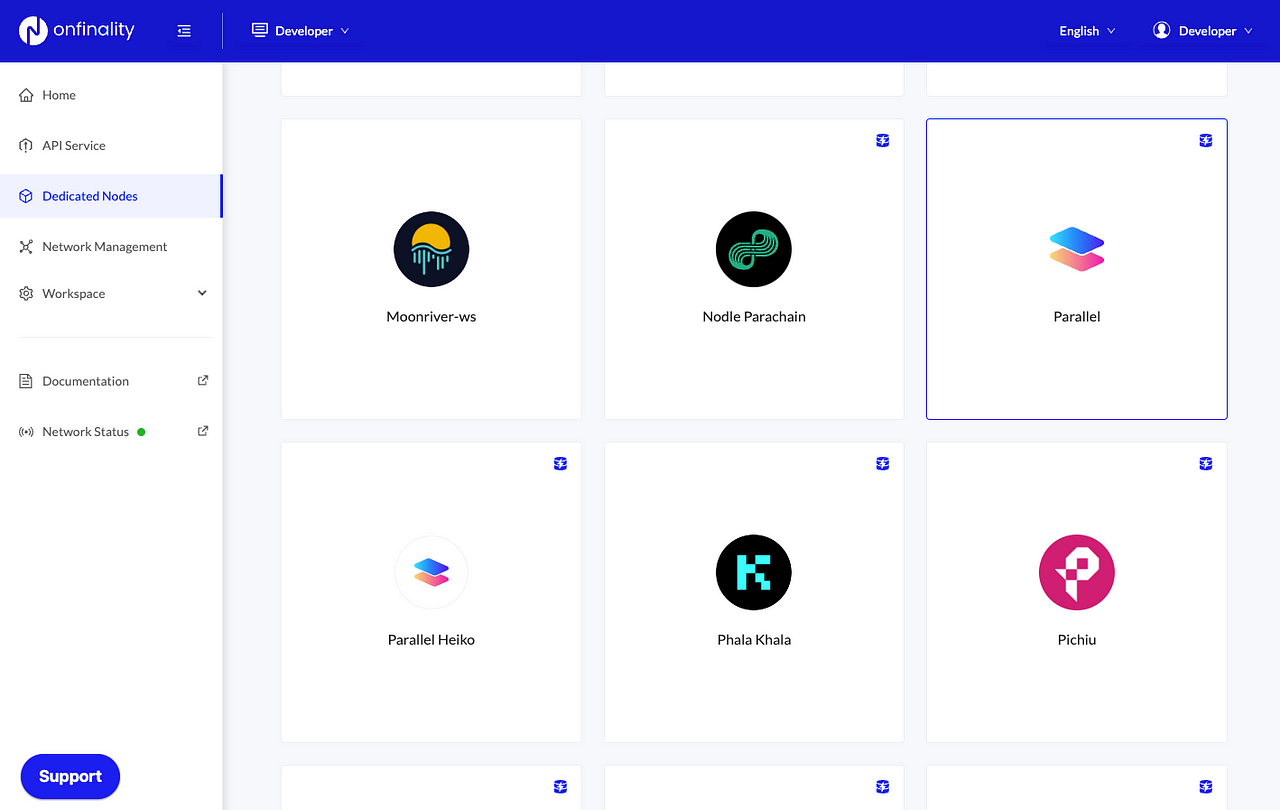
Task: Click the "Pichiu" card name
Action: [x=1077, y=640]
